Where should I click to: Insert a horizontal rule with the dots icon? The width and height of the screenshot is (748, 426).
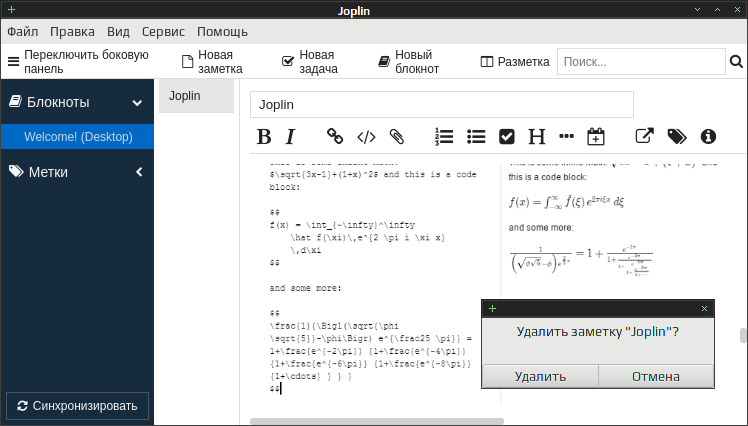566,136
